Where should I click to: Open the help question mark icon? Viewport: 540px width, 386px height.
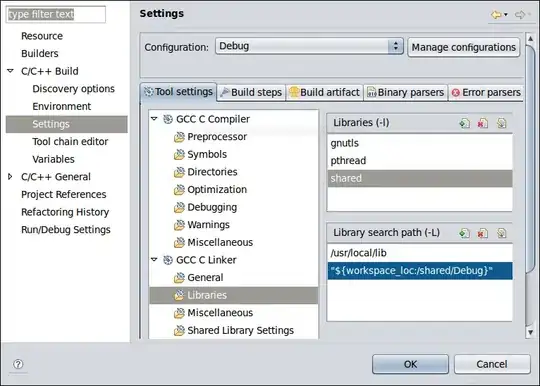click(18, 364)
